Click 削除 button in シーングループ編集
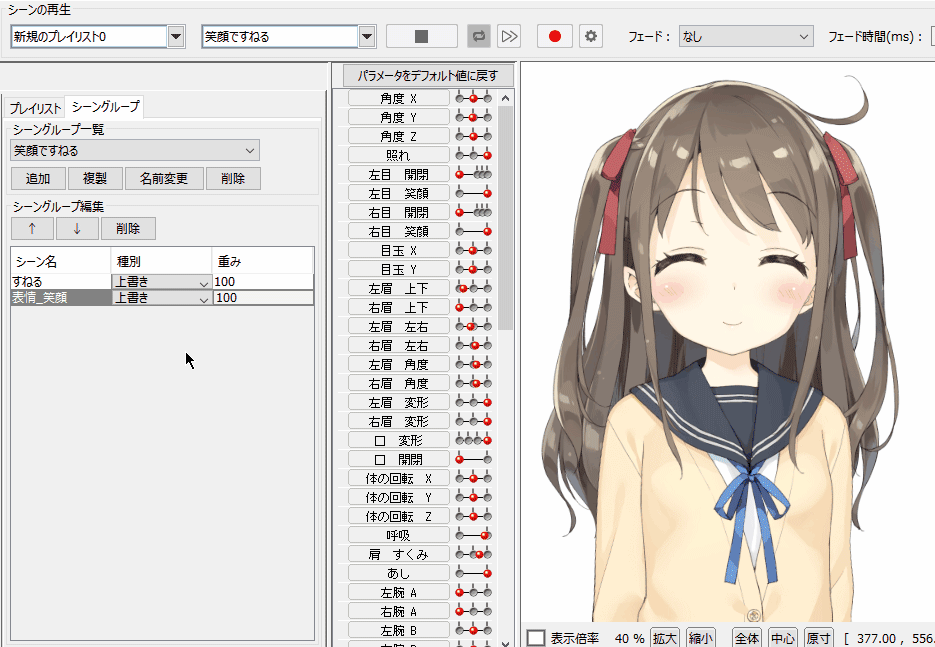This screenshot has width=935, height=647. [x=128, y=228]
